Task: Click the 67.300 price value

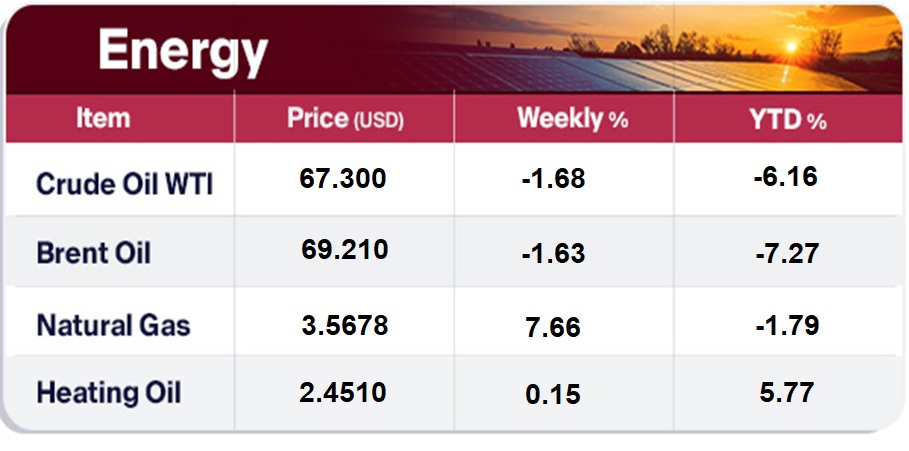Action: pos(343,179)
